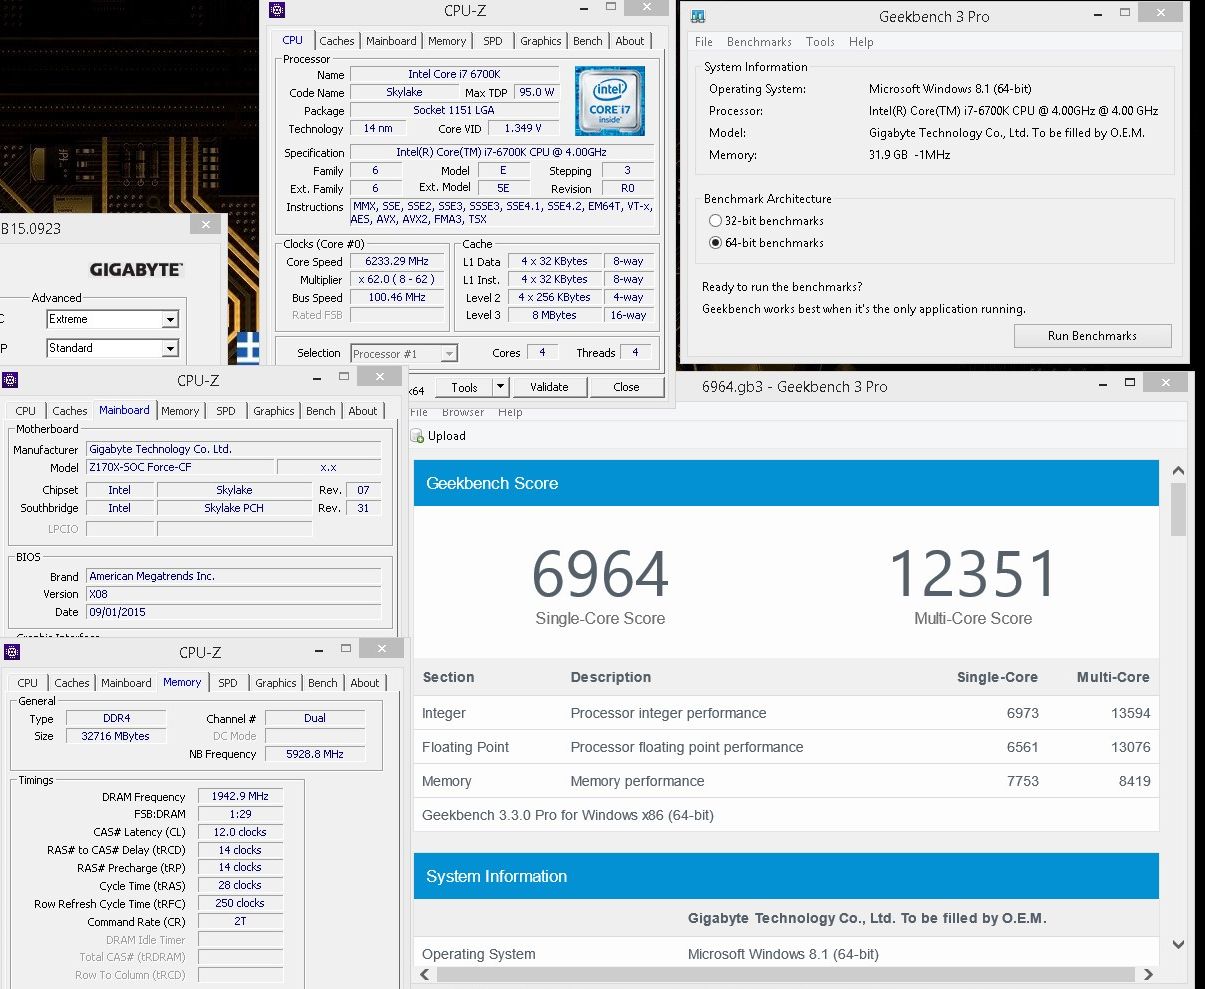Select the Graphics tab in the Memory CPU-Z window
Viewport: 1205px width, 989px height.
tap(276, 683)
